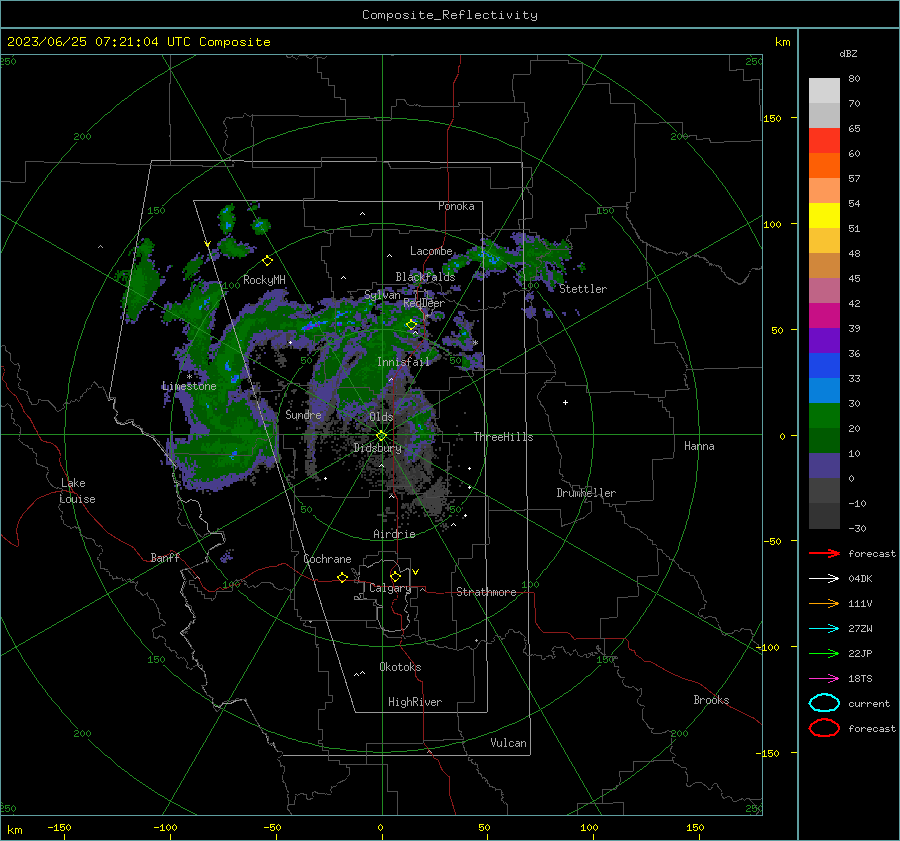900x841 pixels.
Task: Click the magenta 18TS arrow in legend
Action: click(x=824, y=679)
